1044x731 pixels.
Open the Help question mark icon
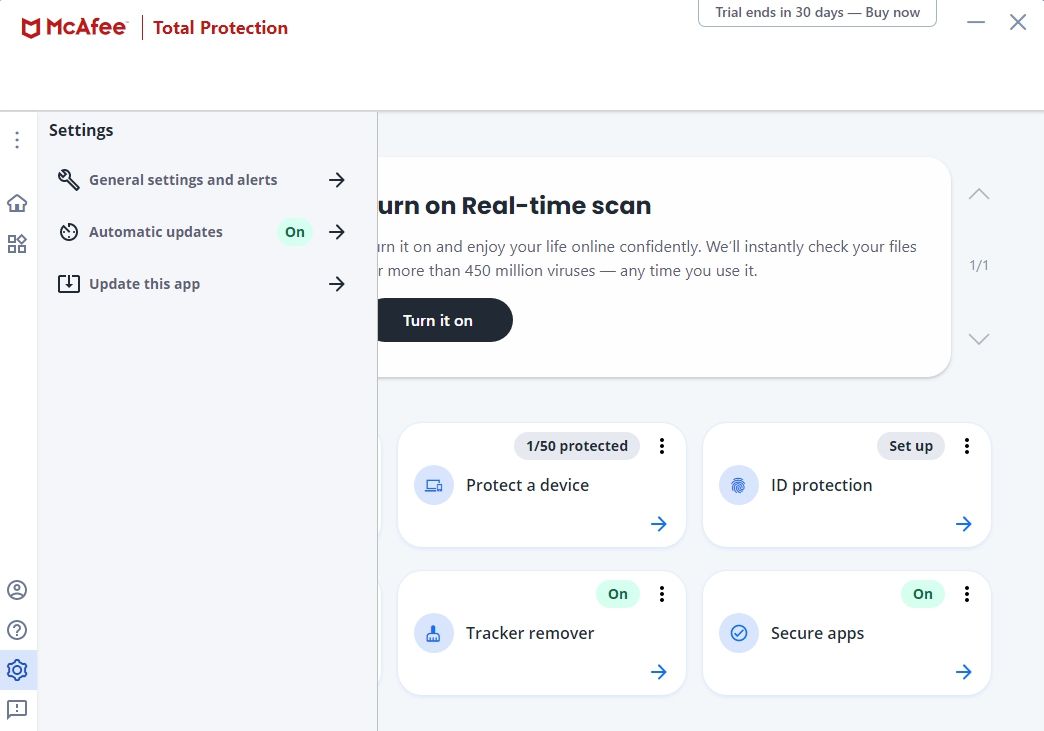click(17, 630)
